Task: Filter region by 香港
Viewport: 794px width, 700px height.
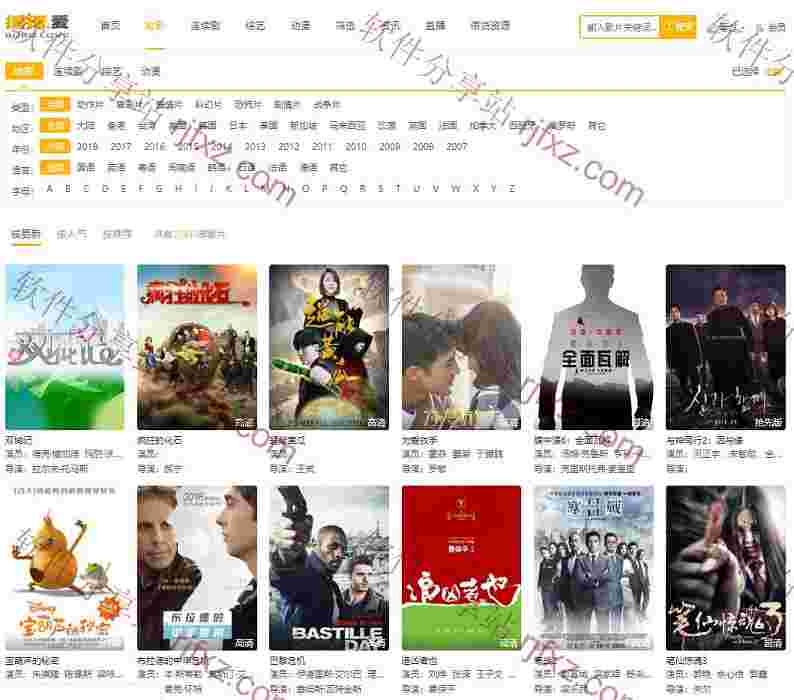Action: 116,126
